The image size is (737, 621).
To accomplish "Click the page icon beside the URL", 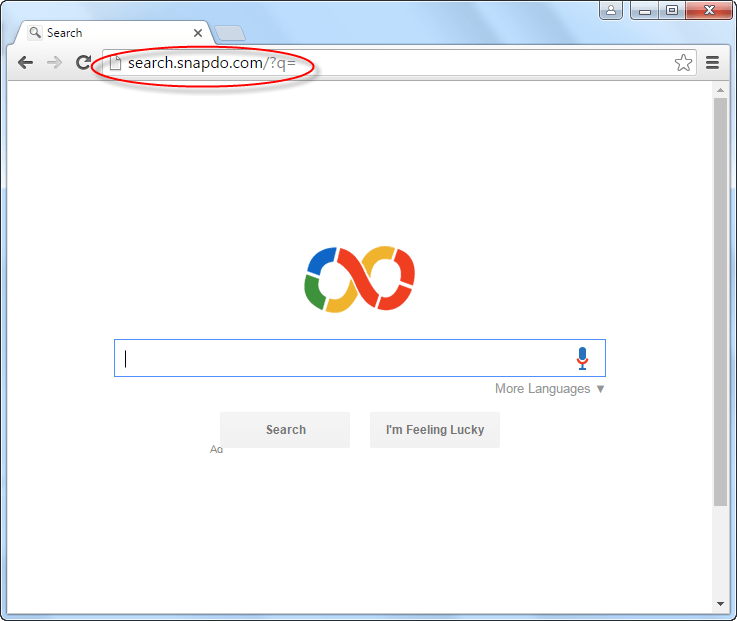I will 115,63.
